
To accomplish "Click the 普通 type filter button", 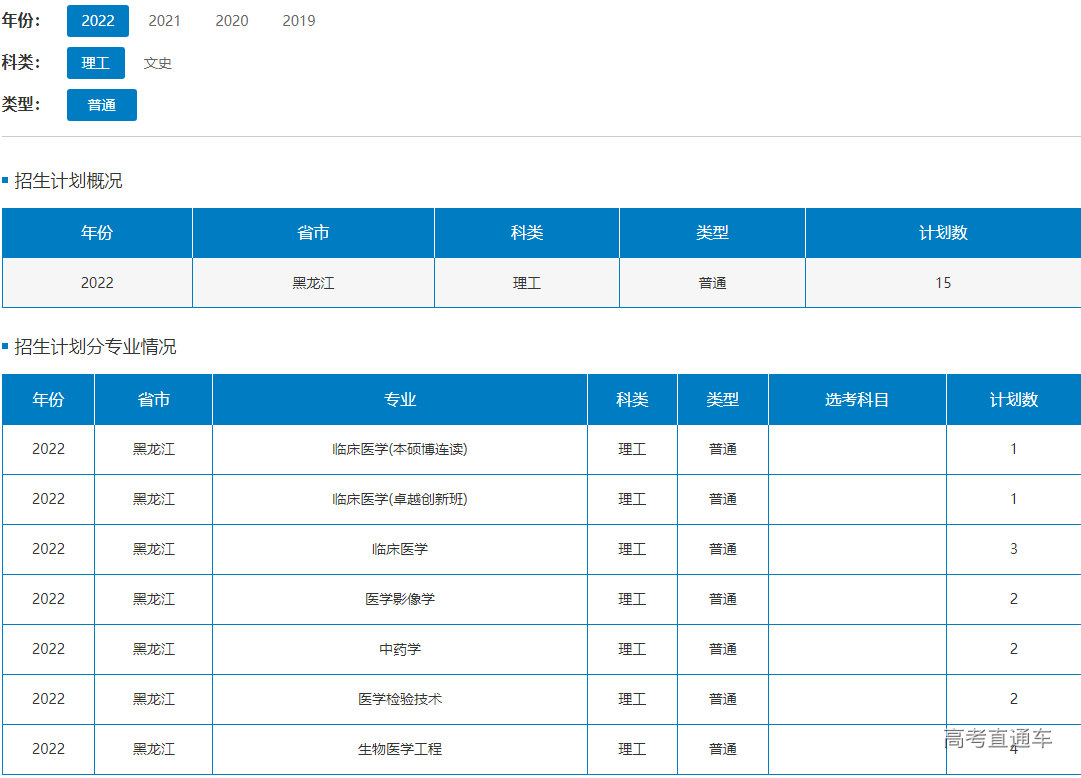I will (102, 105).
